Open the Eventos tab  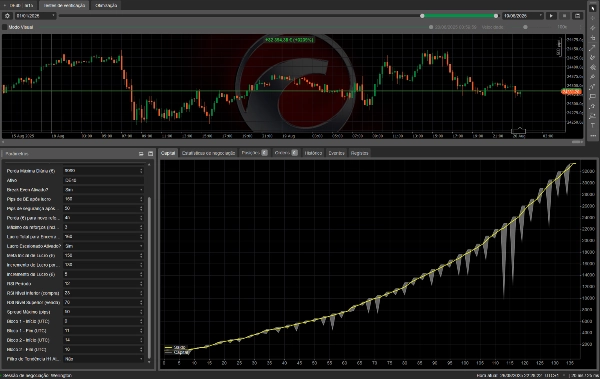coord(336,153)
